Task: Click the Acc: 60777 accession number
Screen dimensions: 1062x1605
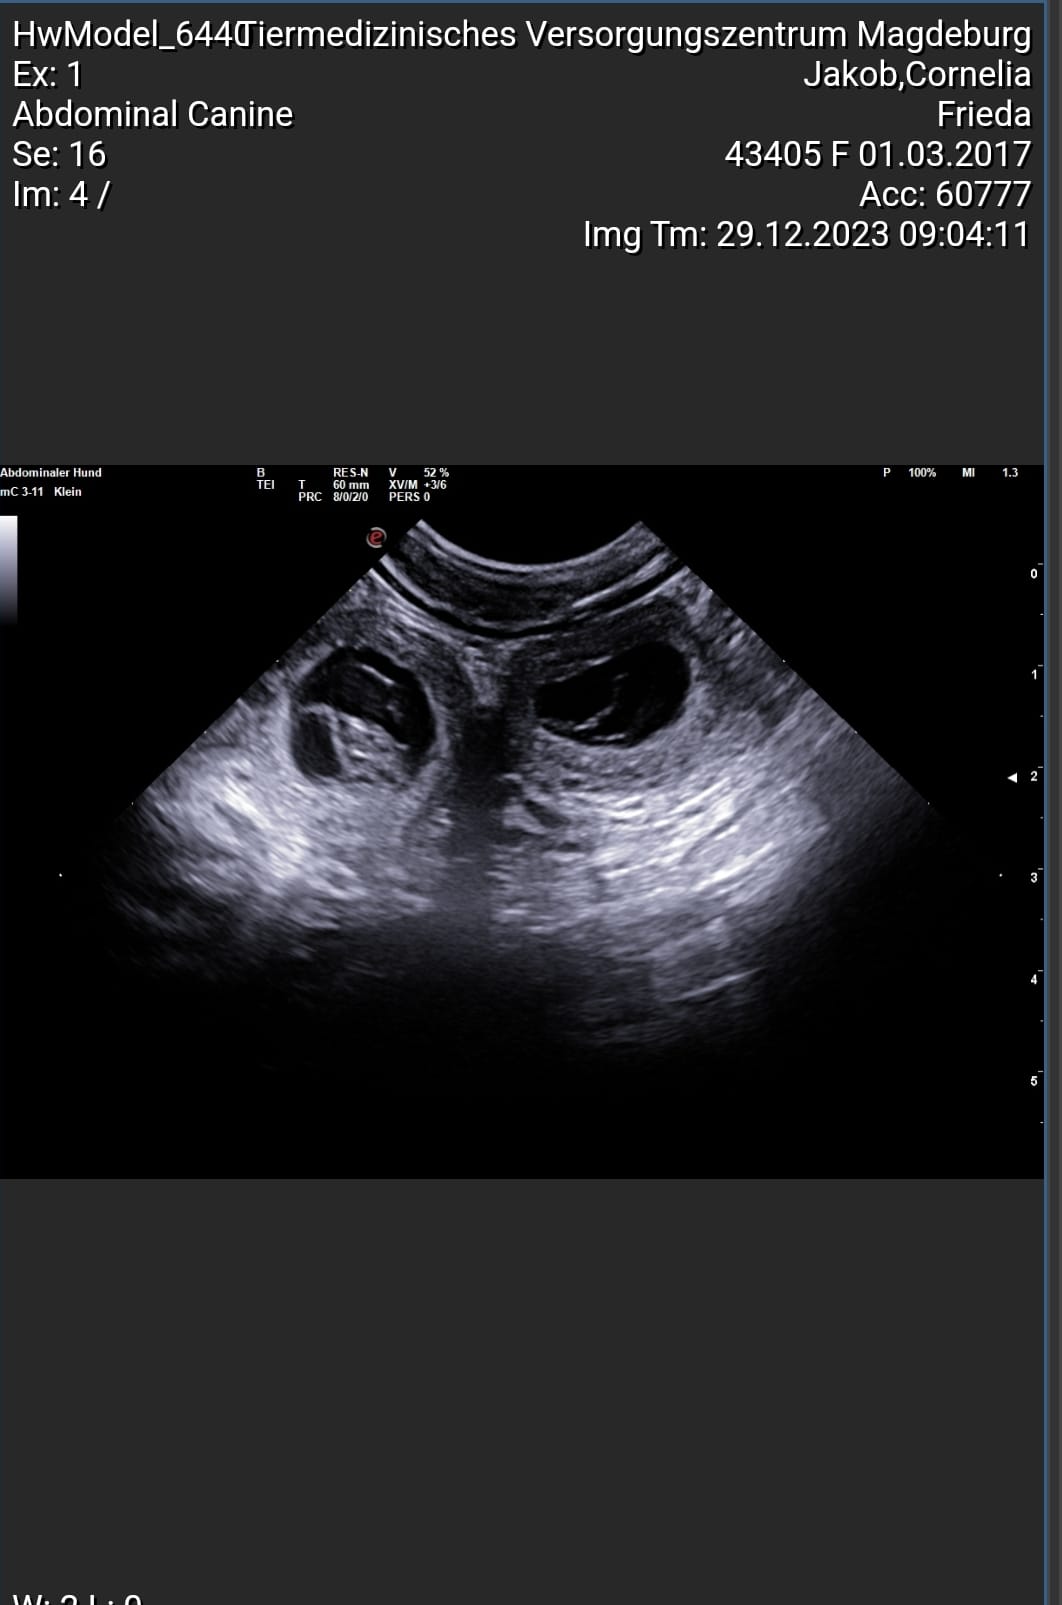Action: coord(944,195)
